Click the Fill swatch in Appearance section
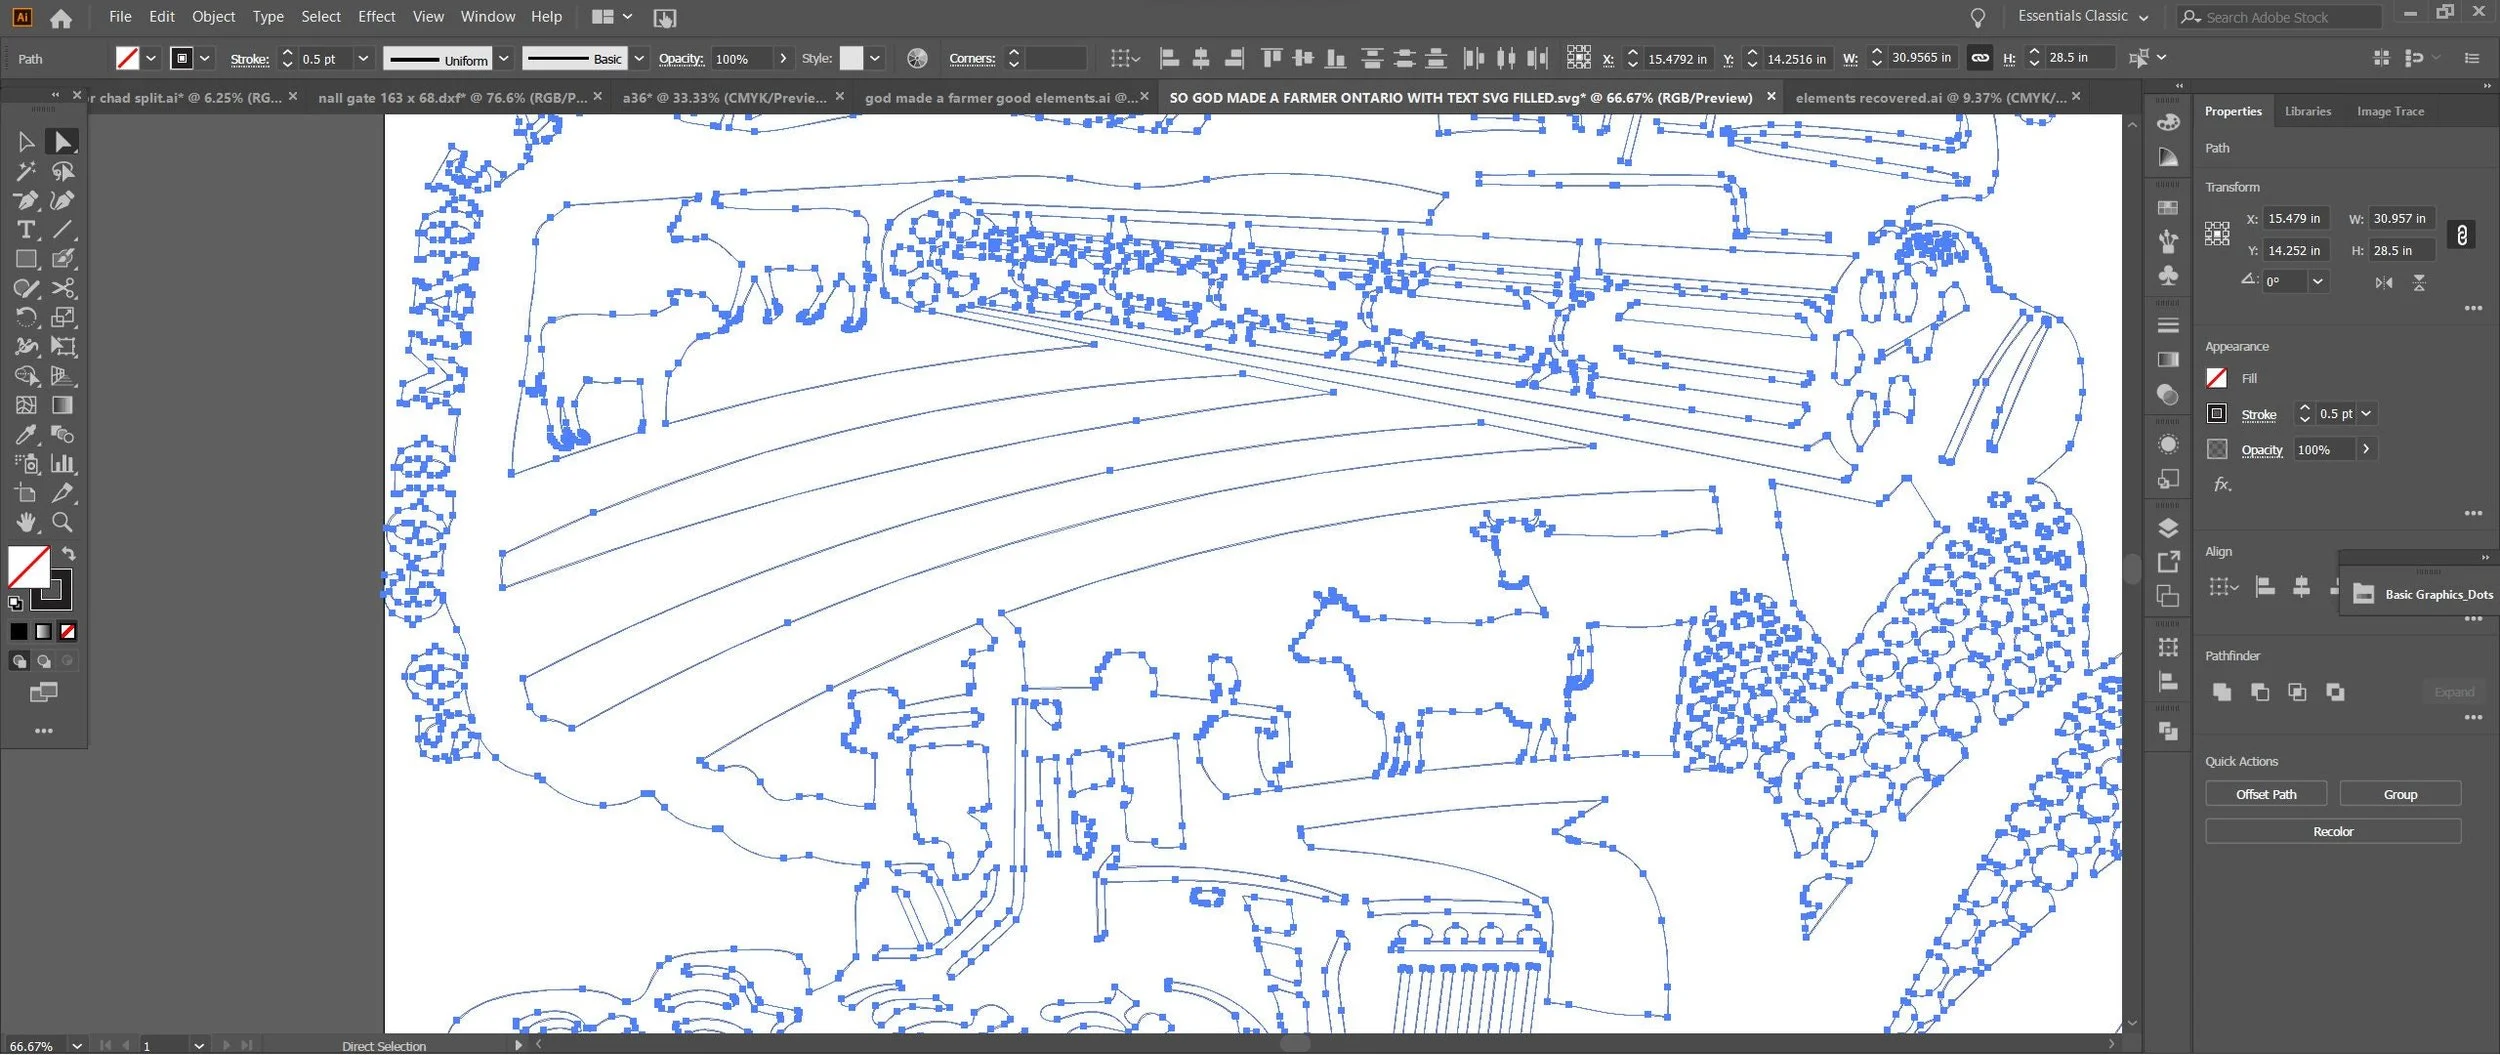The image size is (2500, 1055). [x=2217, y=379]
